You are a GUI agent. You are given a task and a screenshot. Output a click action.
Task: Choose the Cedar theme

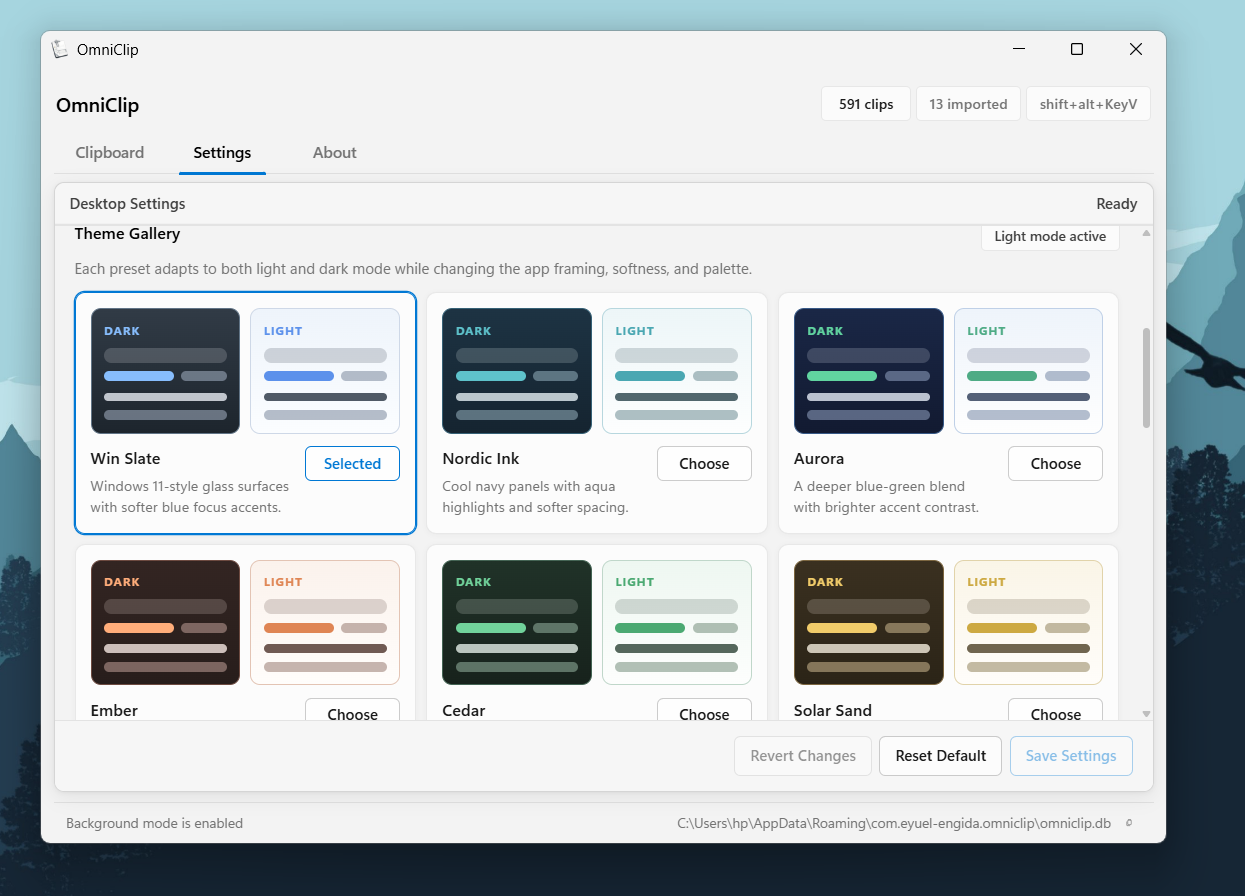tap(704, 711)
